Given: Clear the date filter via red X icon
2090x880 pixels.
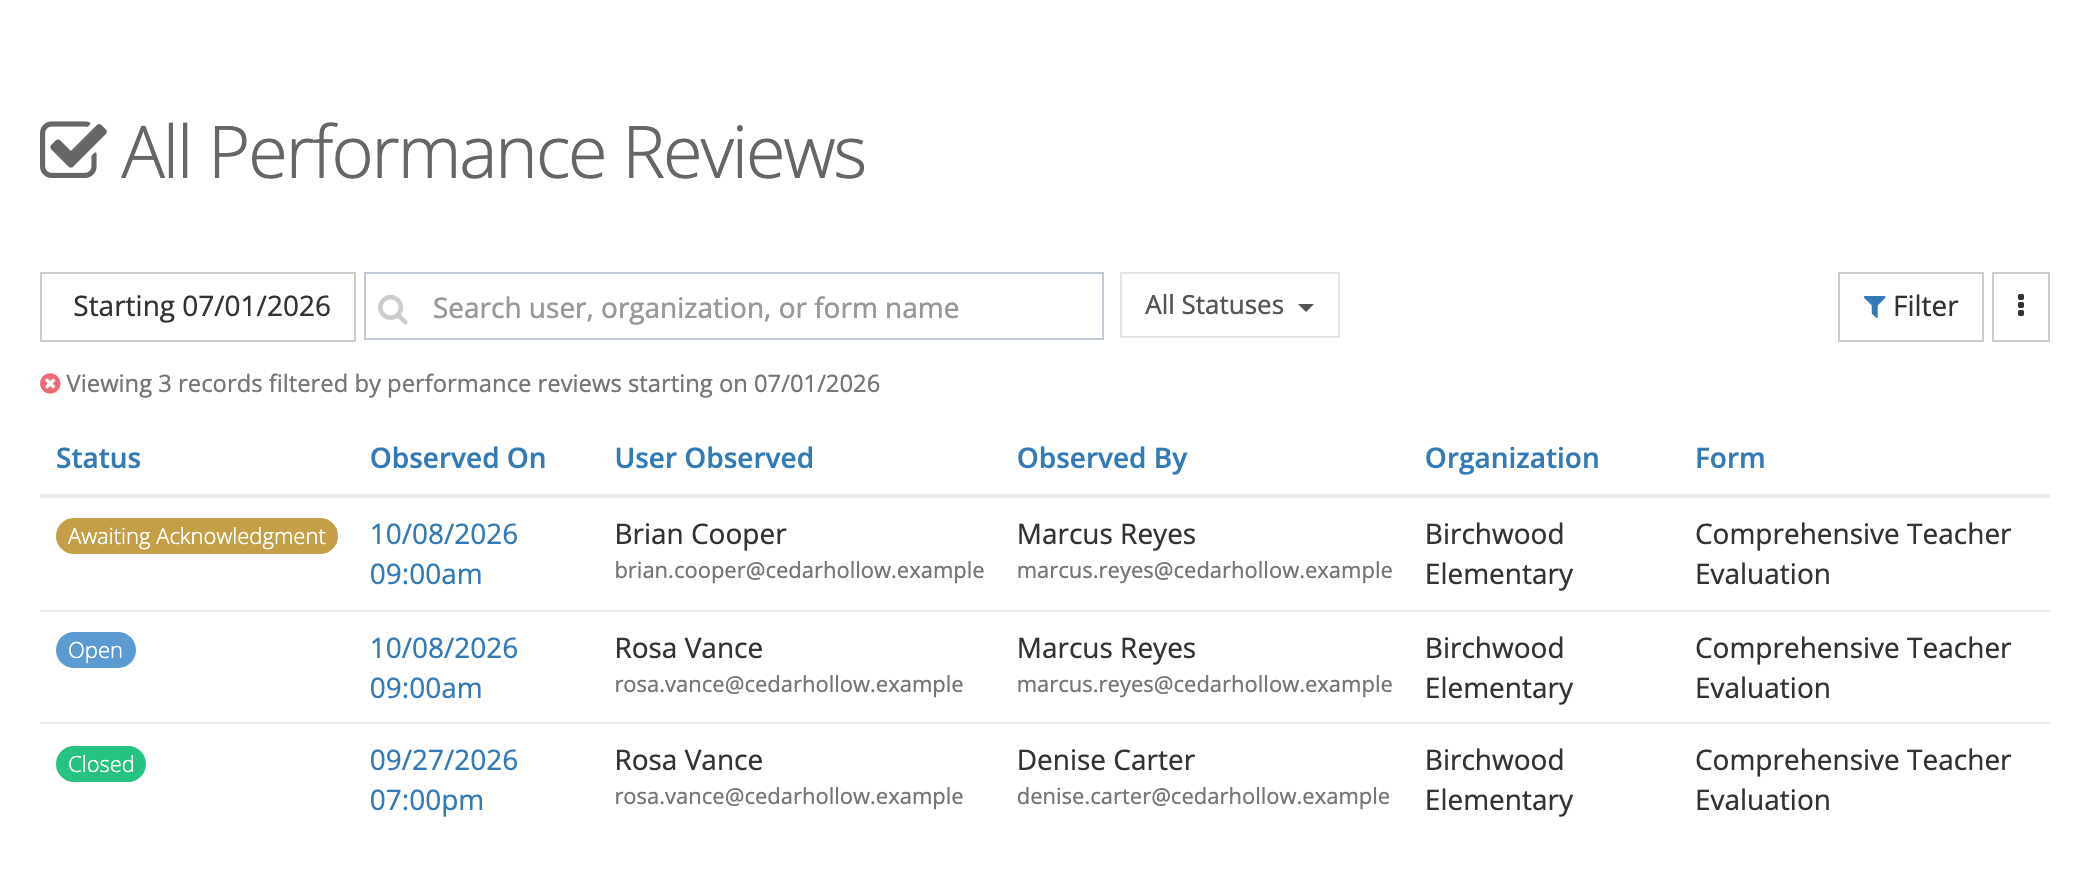Looking at the screenshot, I should click(50, 384).
